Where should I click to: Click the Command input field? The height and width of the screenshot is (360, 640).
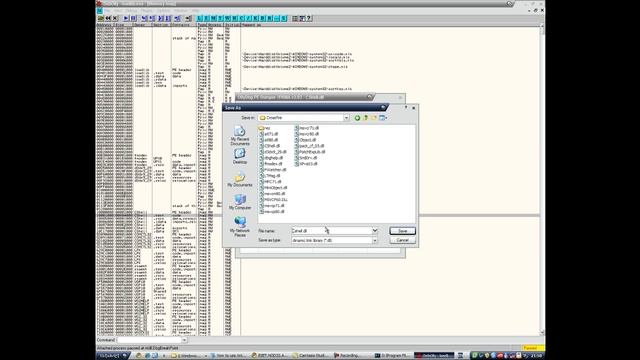(x=149, y=340)
